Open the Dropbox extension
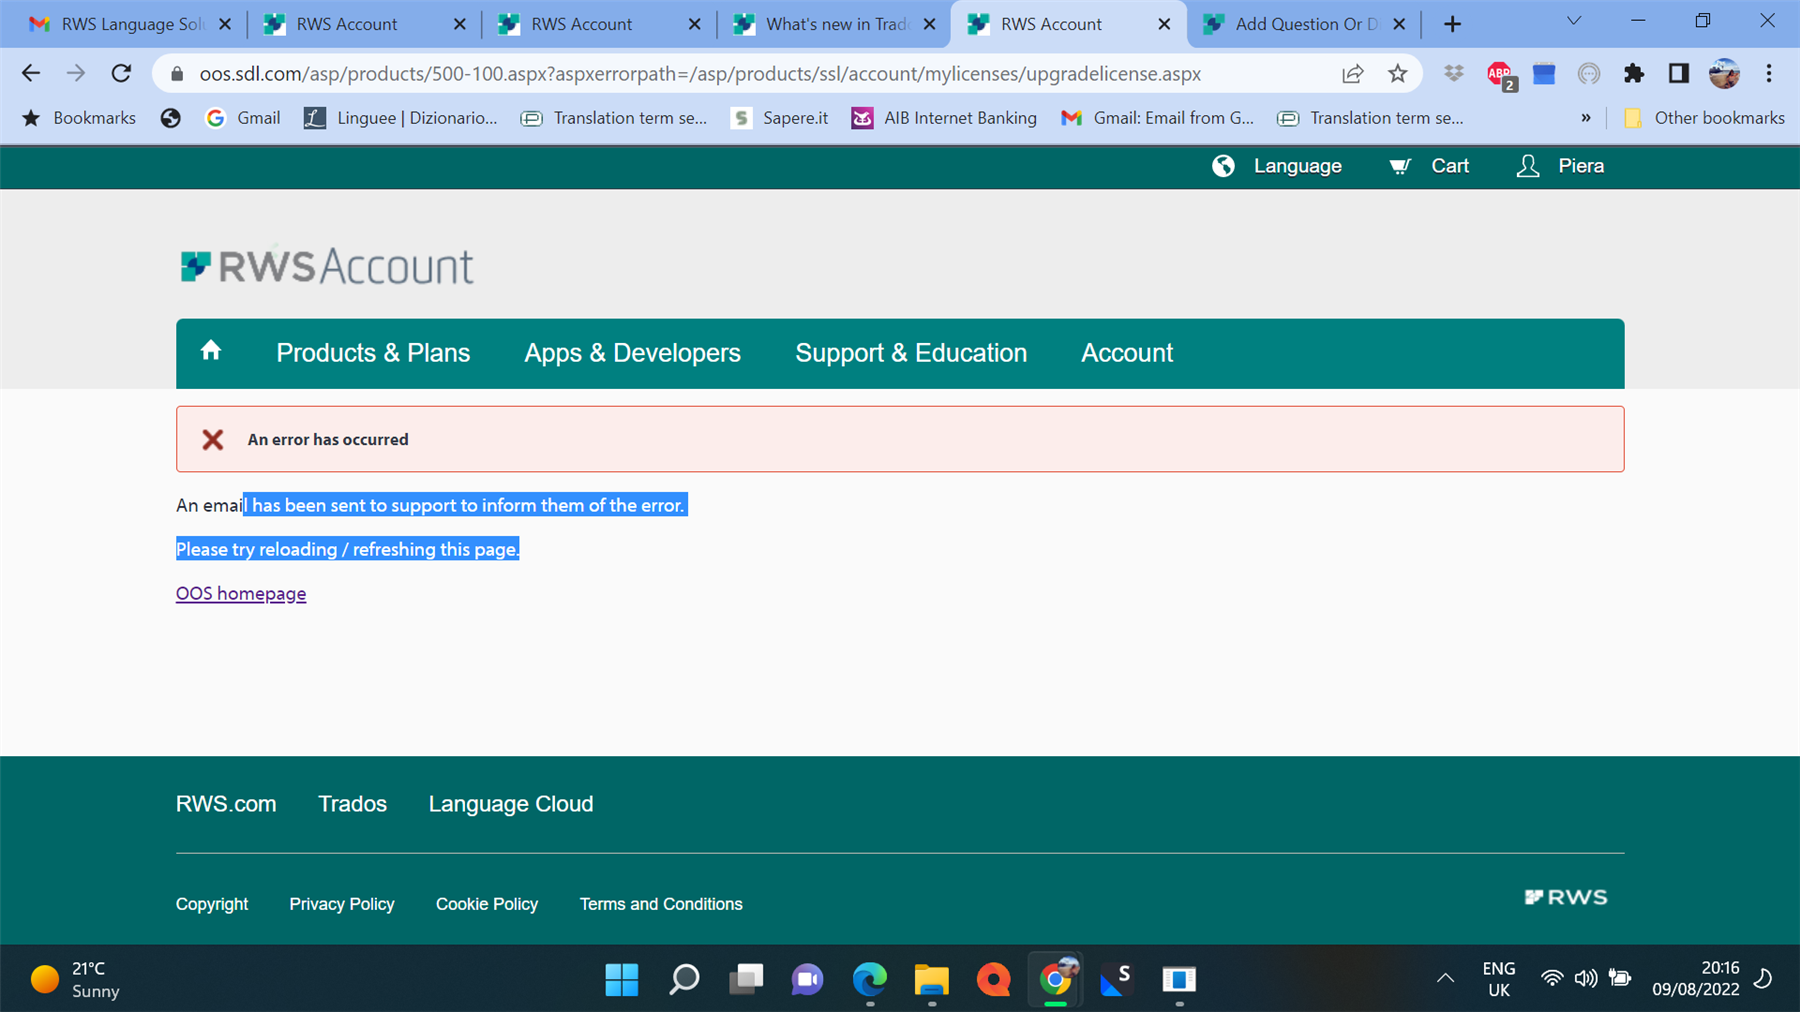 [x=1453, y=73]
